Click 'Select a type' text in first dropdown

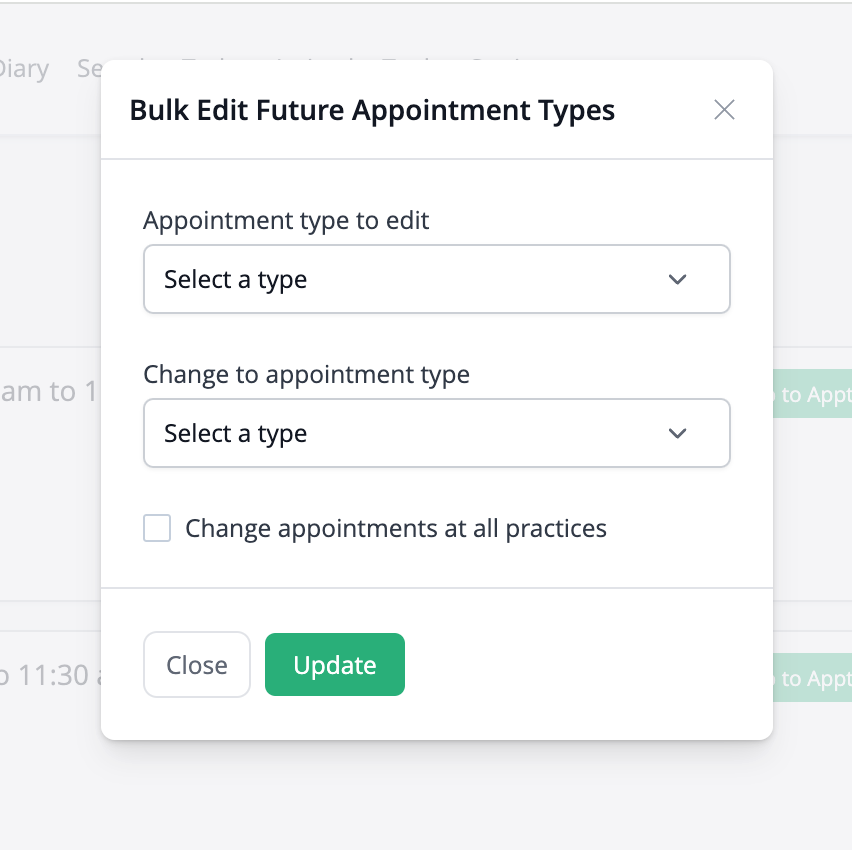pyautogui.click(x=235, y=280)
